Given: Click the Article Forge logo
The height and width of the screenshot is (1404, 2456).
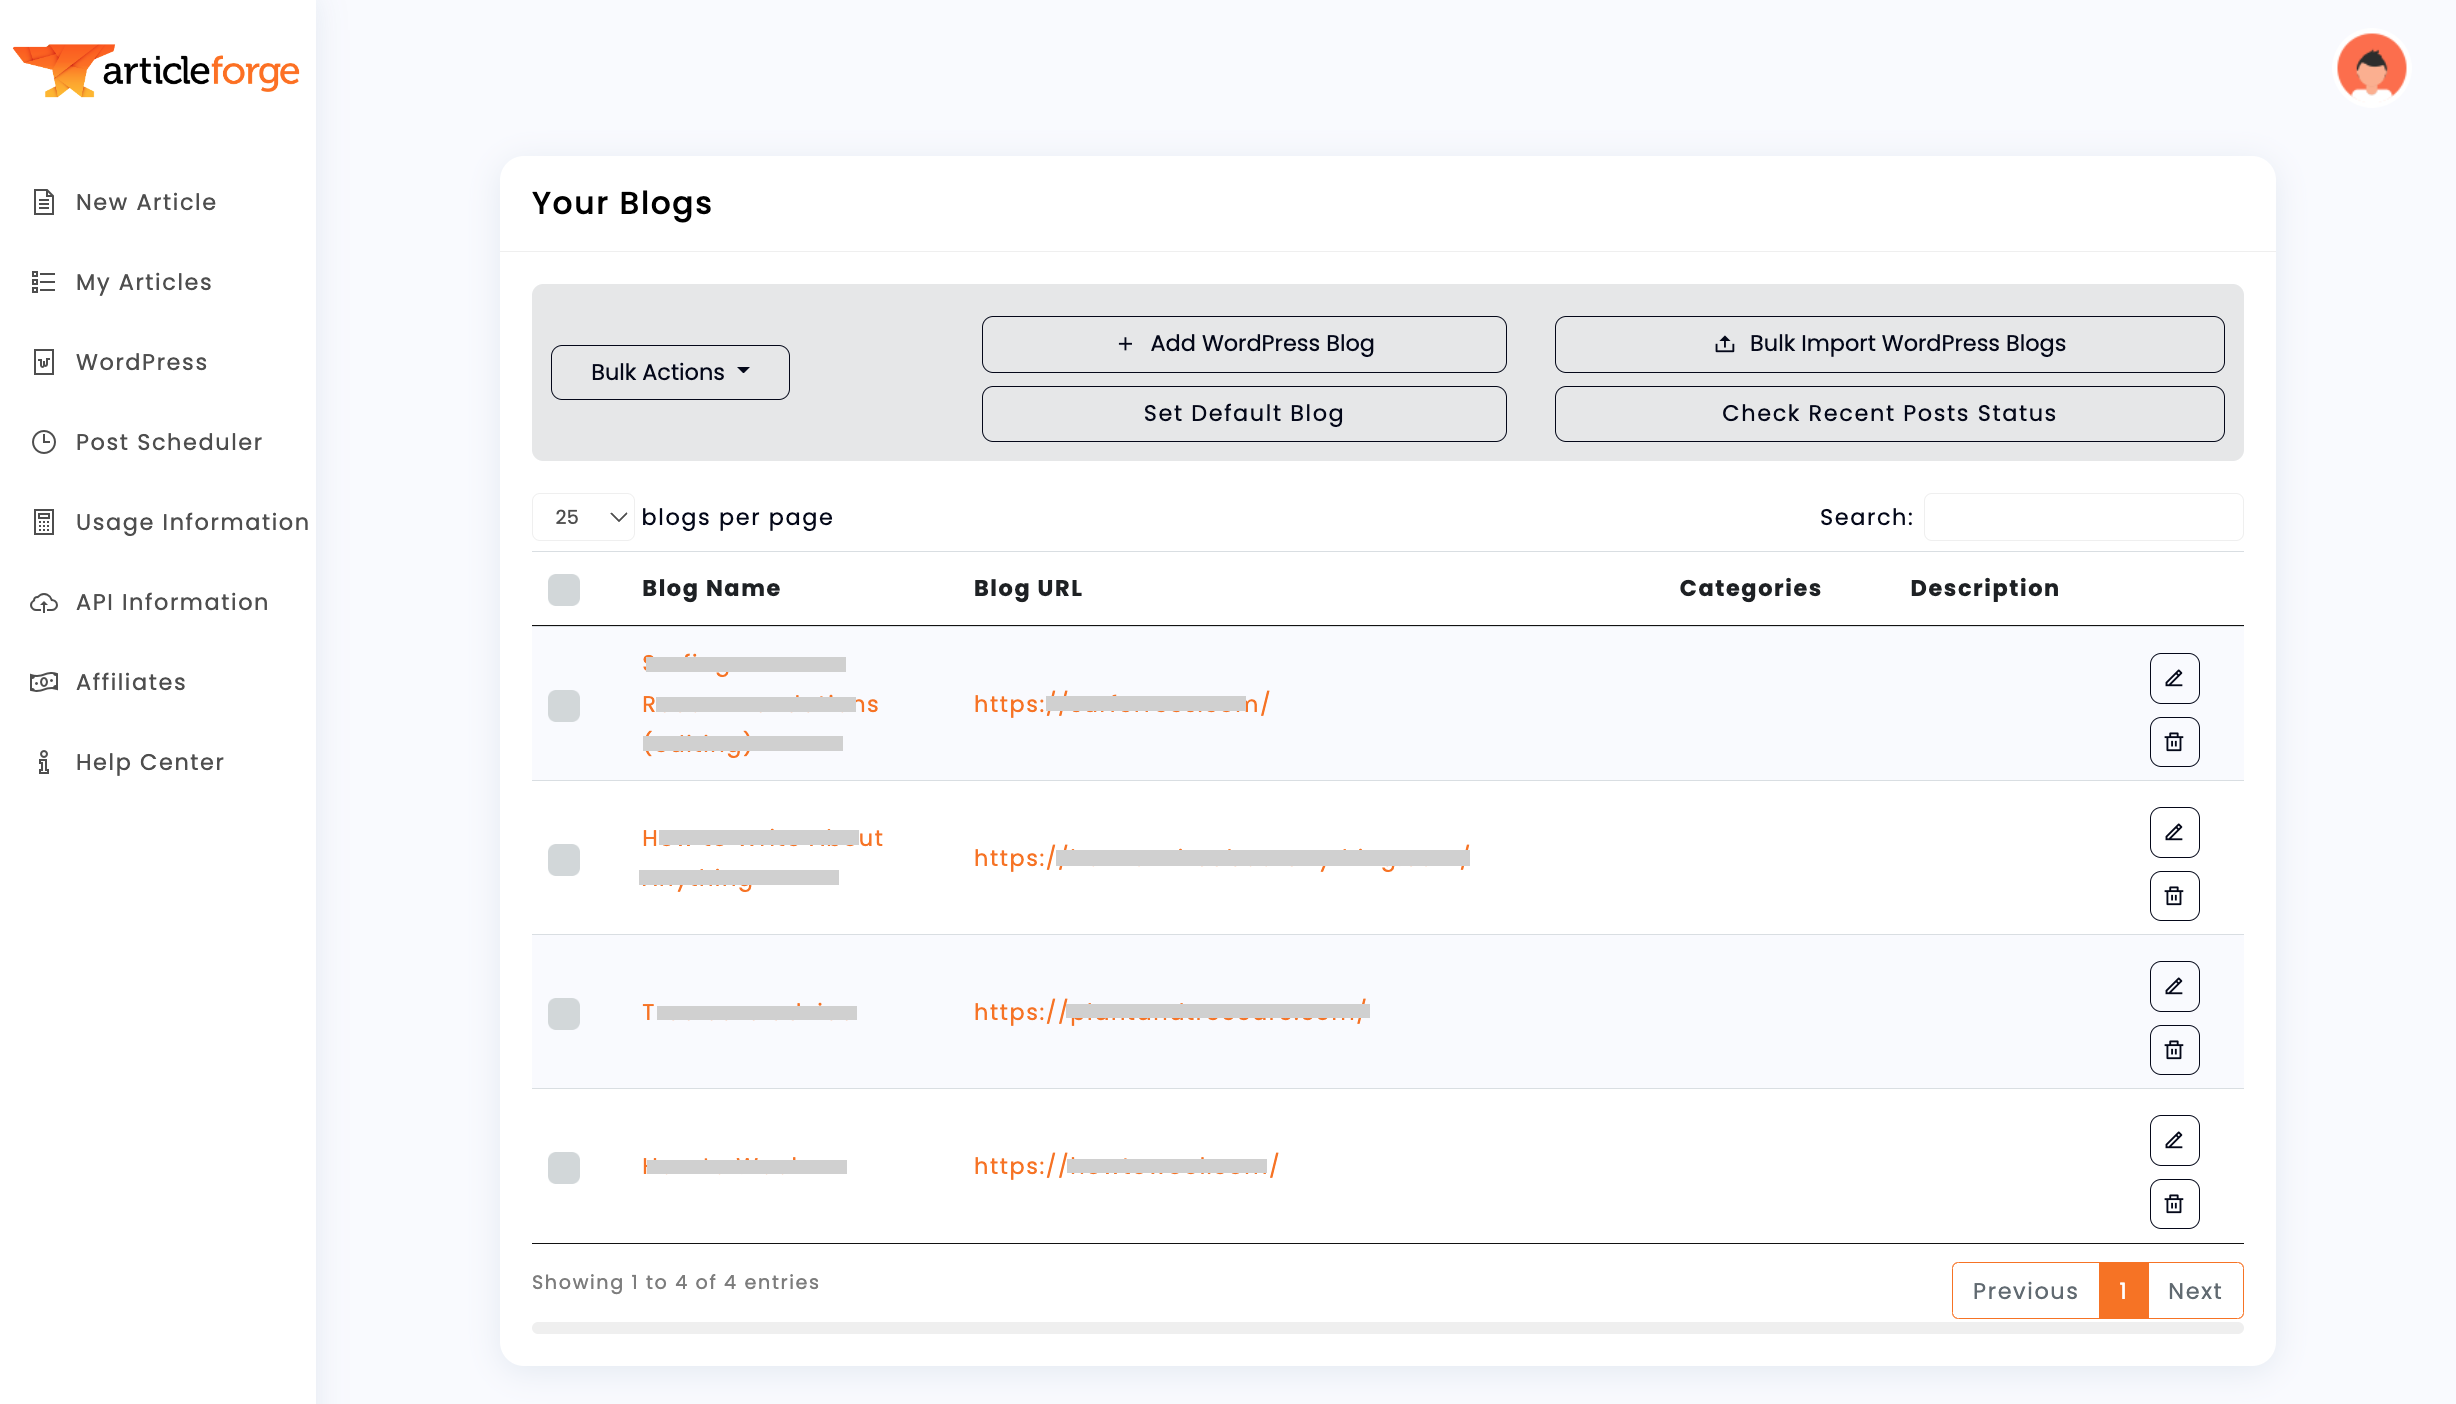Looking at the screenshot, I should click(157, 71).
